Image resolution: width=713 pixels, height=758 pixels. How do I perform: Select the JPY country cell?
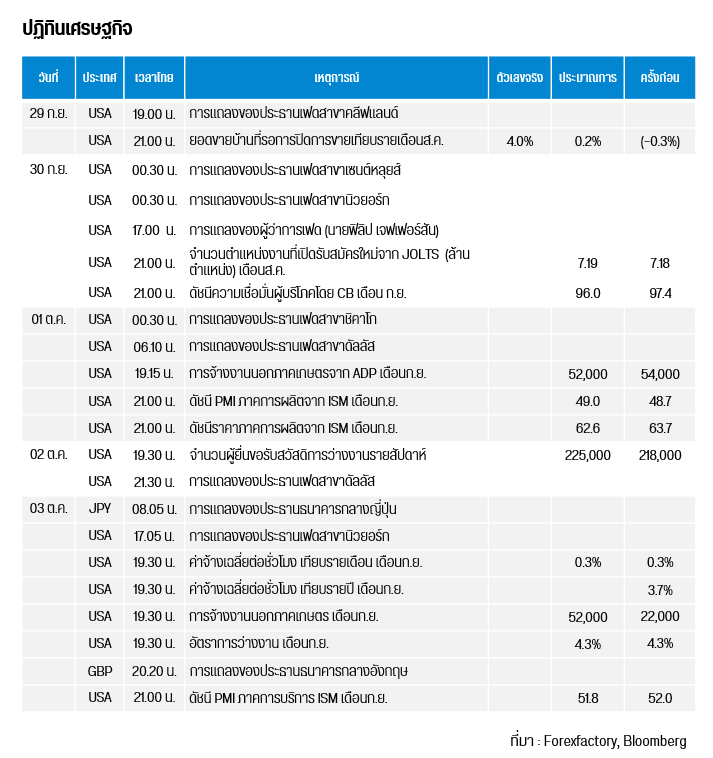(100, 509)
